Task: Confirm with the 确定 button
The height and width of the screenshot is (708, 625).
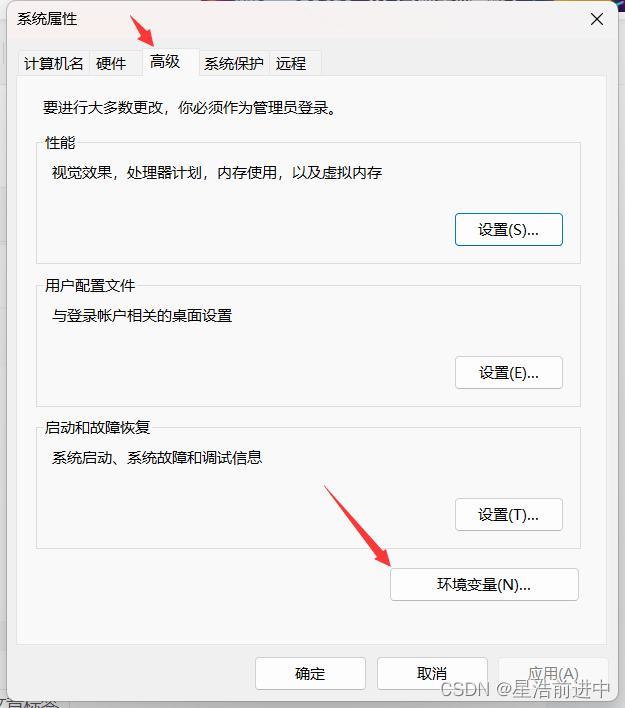Action: 310,674
